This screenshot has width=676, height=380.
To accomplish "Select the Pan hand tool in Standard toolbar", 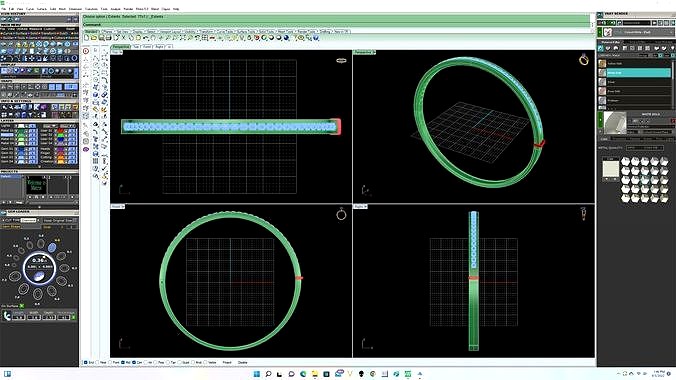I will pos(153,38).
